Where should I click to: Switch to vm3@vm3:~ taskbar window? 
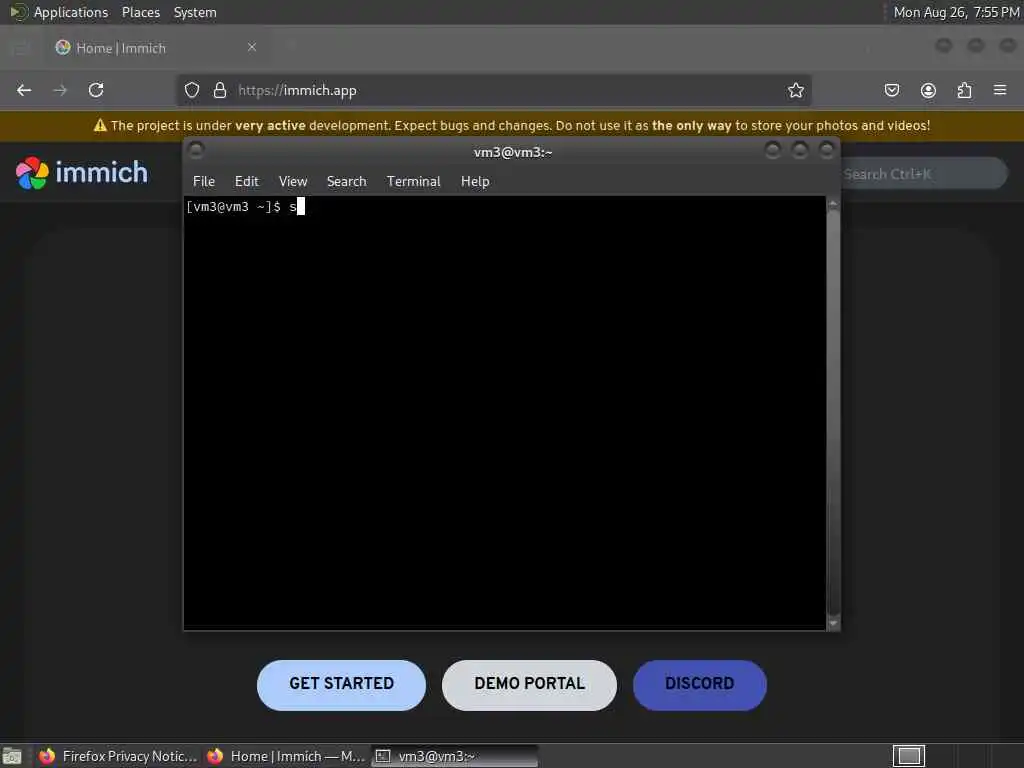(x=455, y=756)
